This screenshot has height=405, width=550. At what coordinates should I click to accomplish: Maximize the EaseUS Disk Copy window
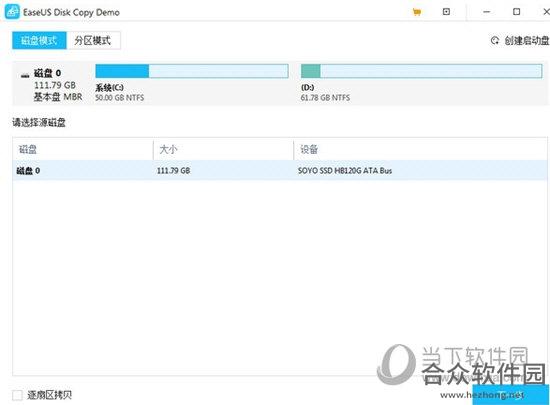[x=517, y=12]
